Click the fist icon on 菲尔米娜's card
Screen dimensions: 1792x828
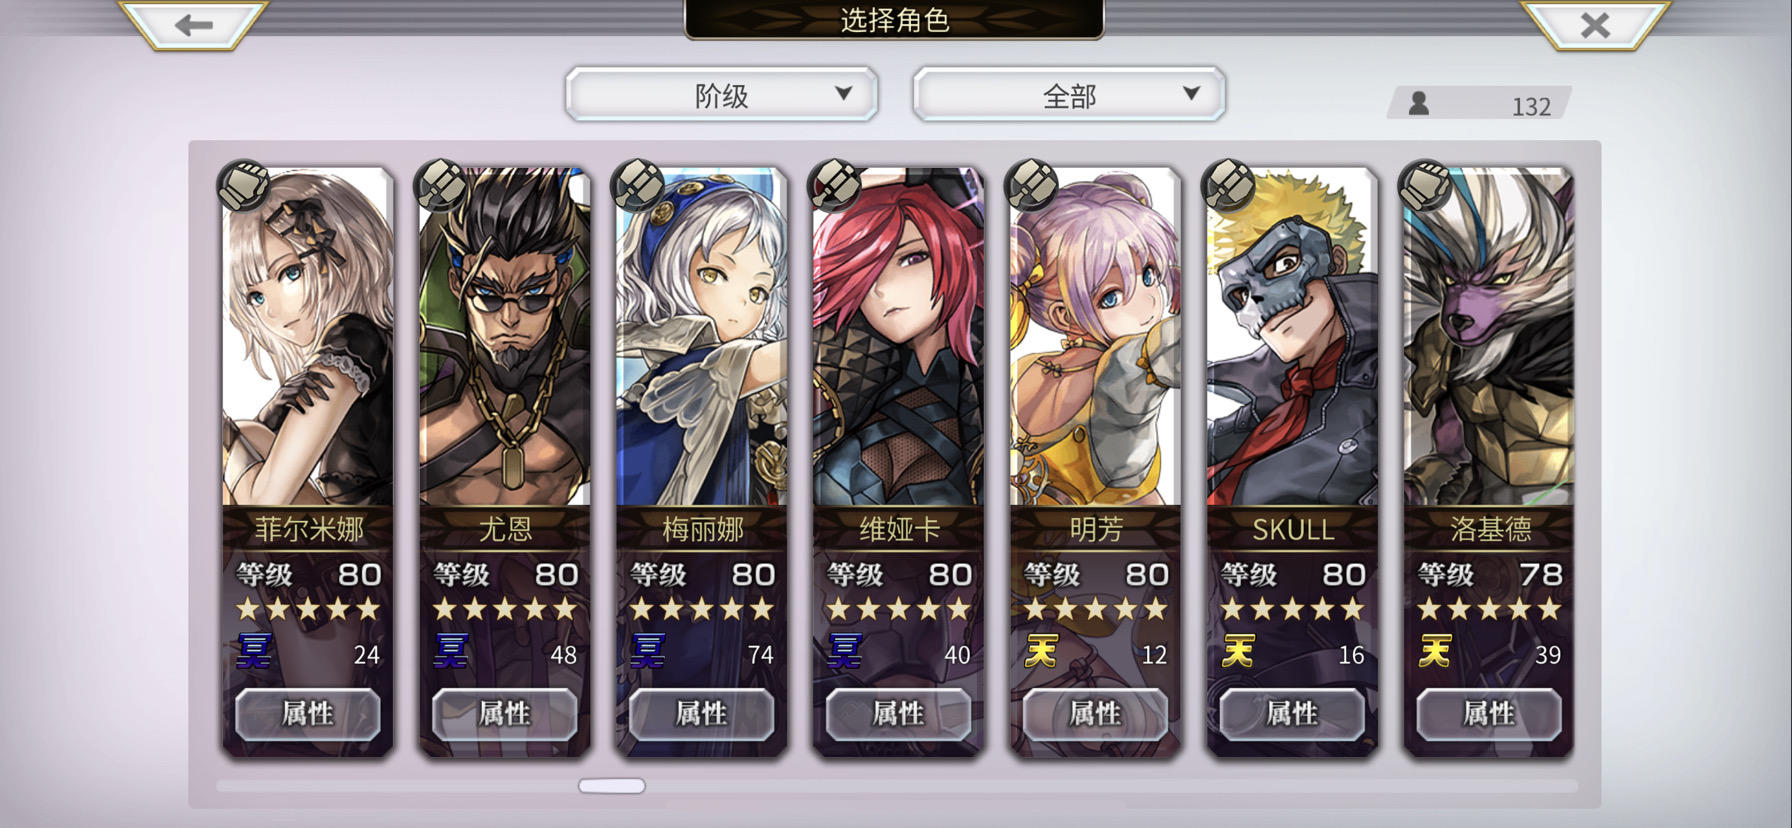tap(243, 185)
